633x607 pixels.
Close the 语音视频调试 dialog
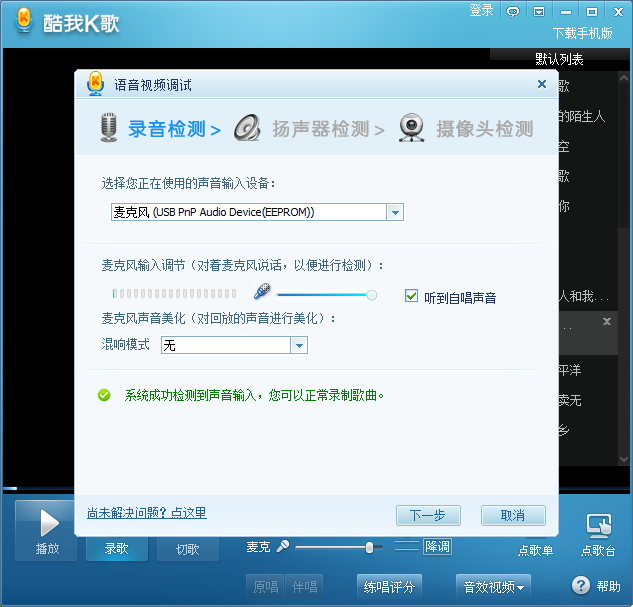[x=542, y=84]
